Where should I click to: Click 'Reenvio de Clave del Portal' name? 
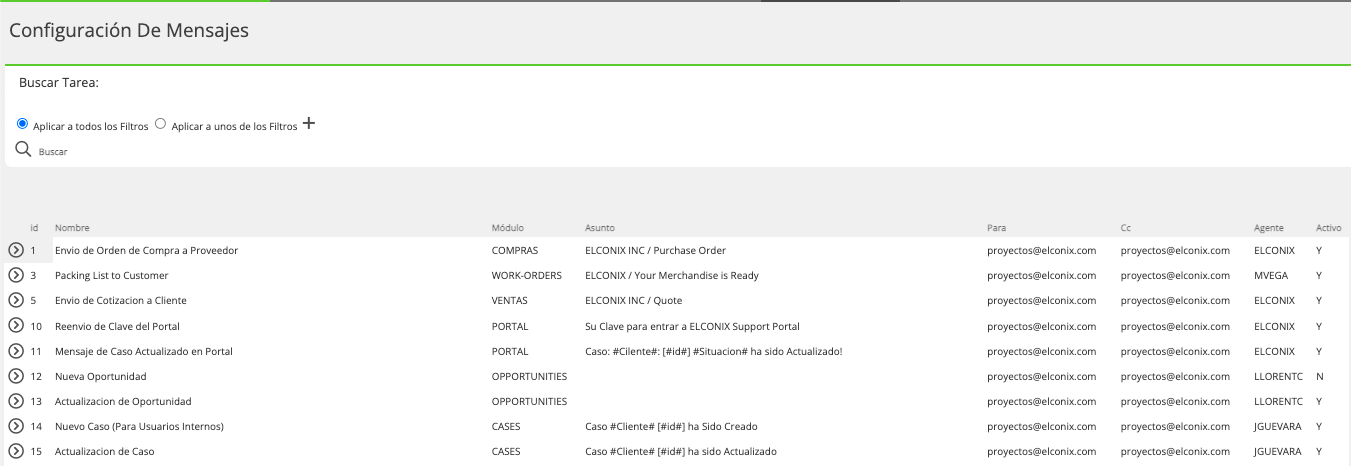(117, 326)
